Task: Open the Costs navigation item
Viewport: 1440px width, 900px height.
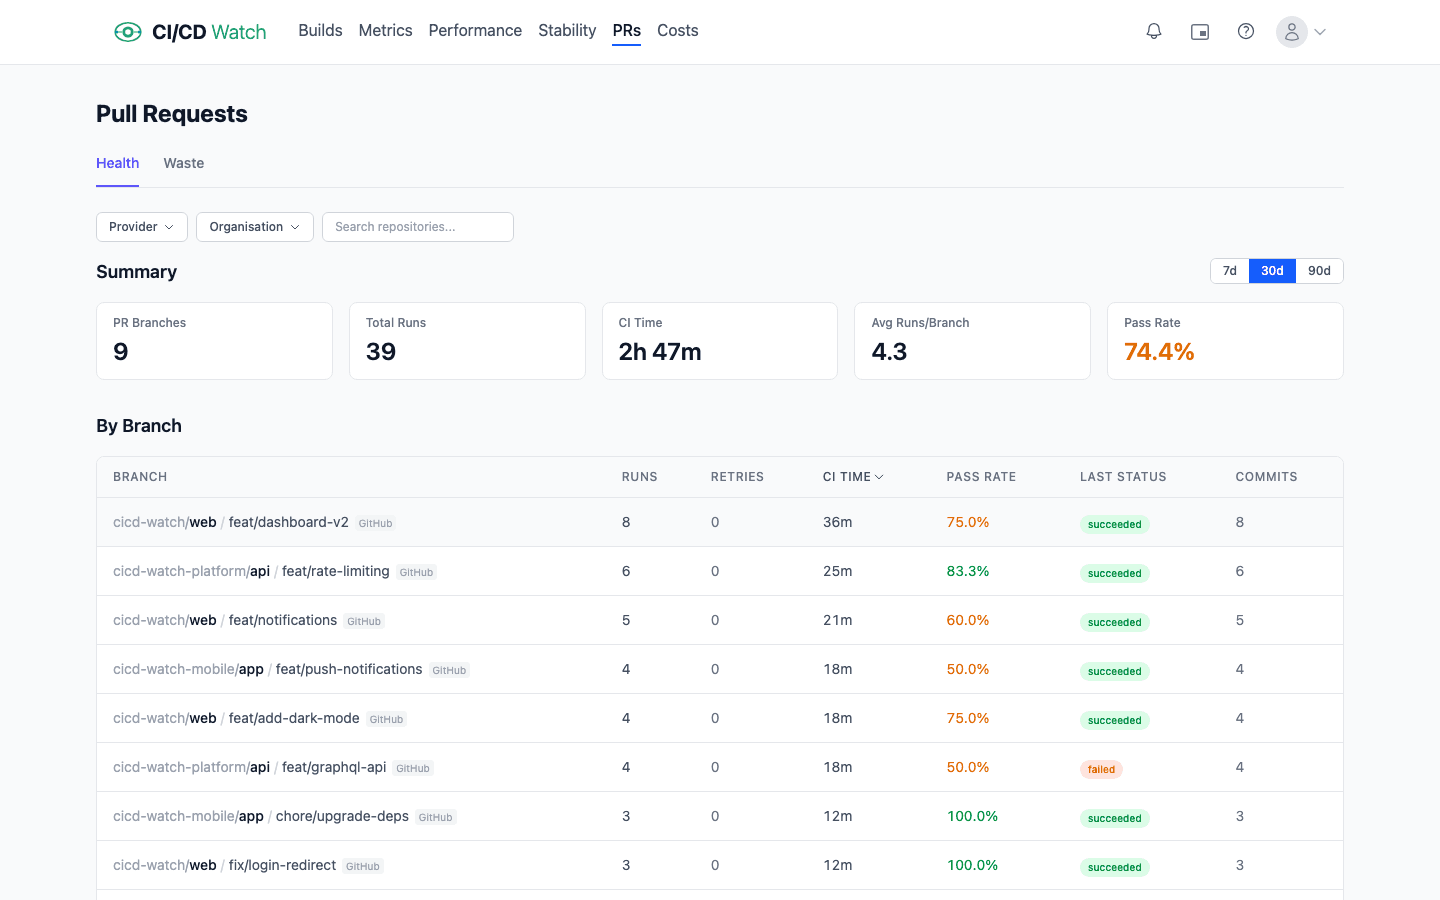Action: point(677,30)
